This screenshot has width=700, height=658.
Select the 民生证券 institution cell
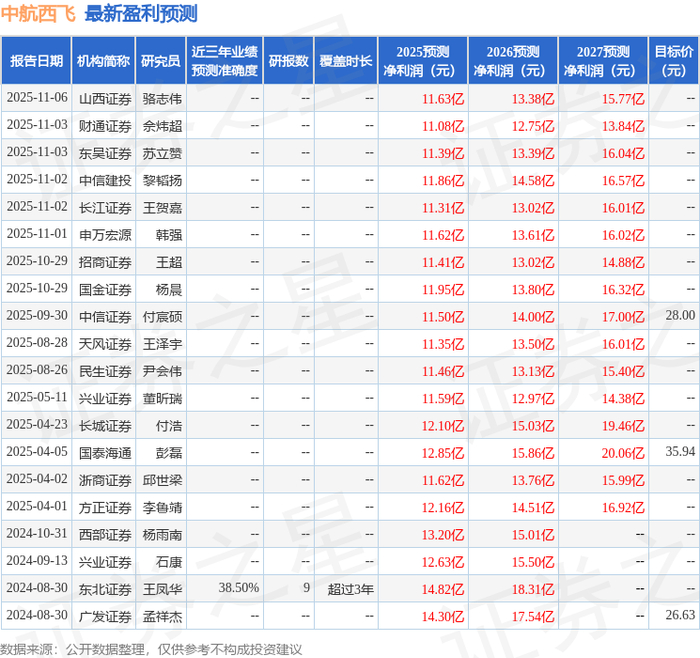click(105, 371)
